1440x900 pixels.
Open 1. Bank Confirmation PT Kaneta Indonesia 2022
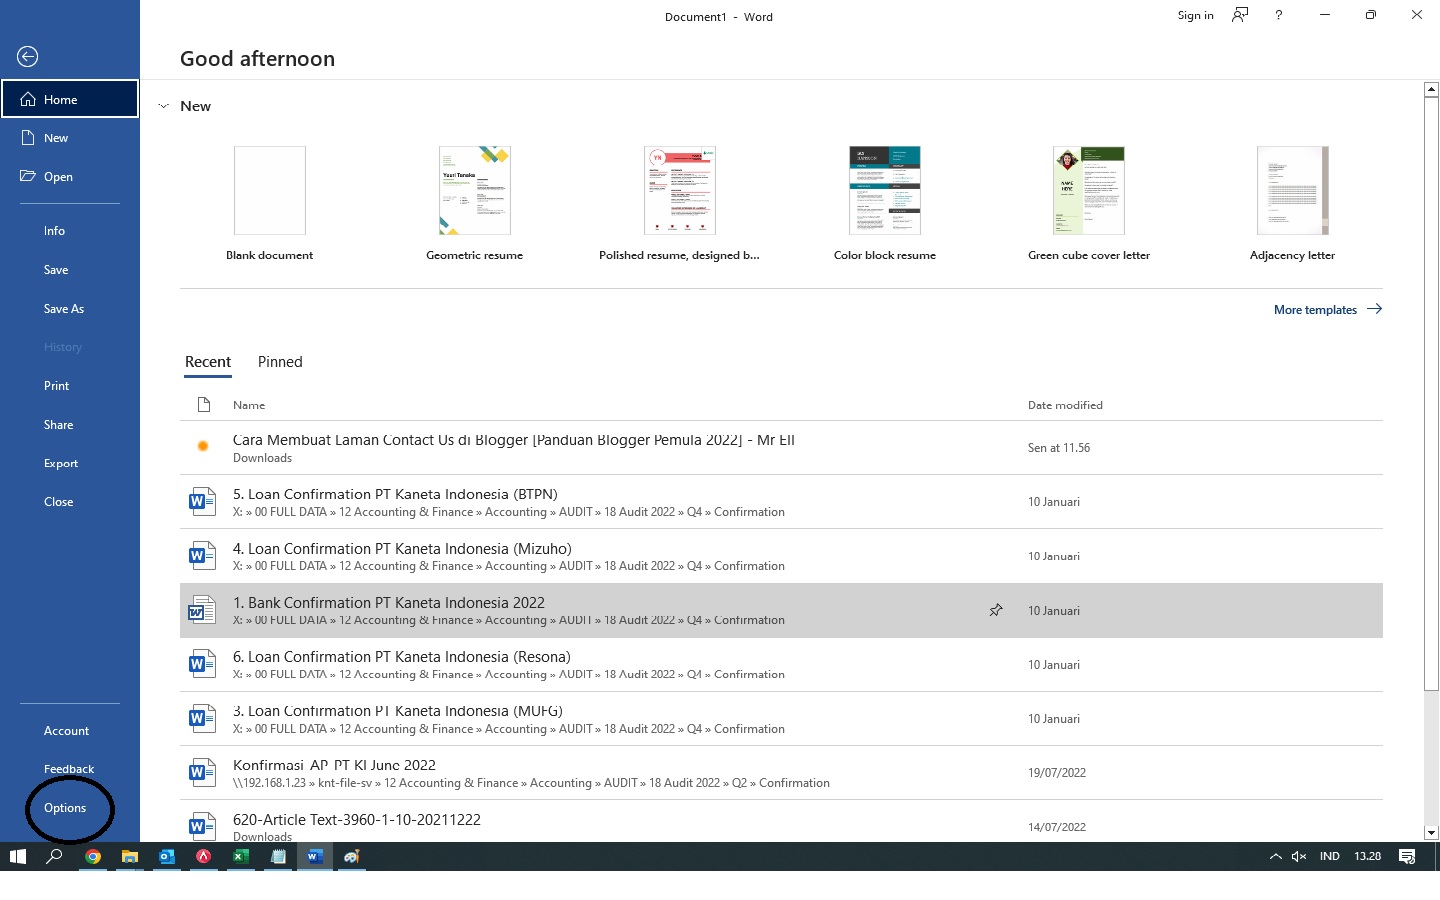click(x=781, y=610)
